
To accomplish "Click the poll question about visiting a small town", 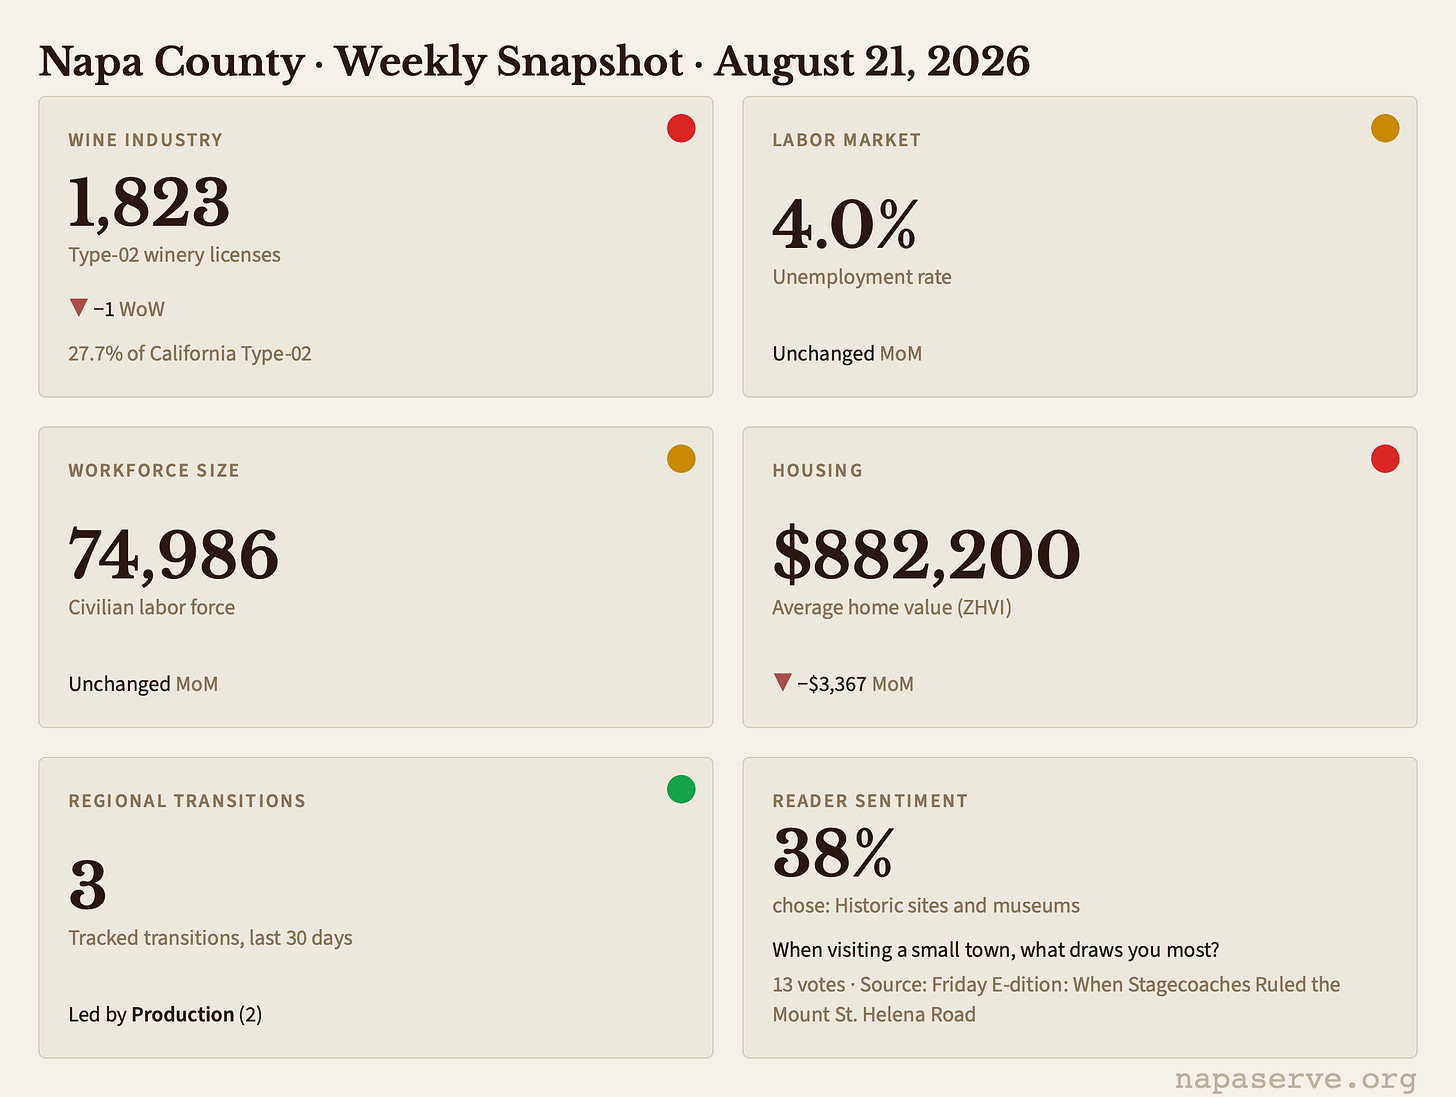I will (996, 950).
